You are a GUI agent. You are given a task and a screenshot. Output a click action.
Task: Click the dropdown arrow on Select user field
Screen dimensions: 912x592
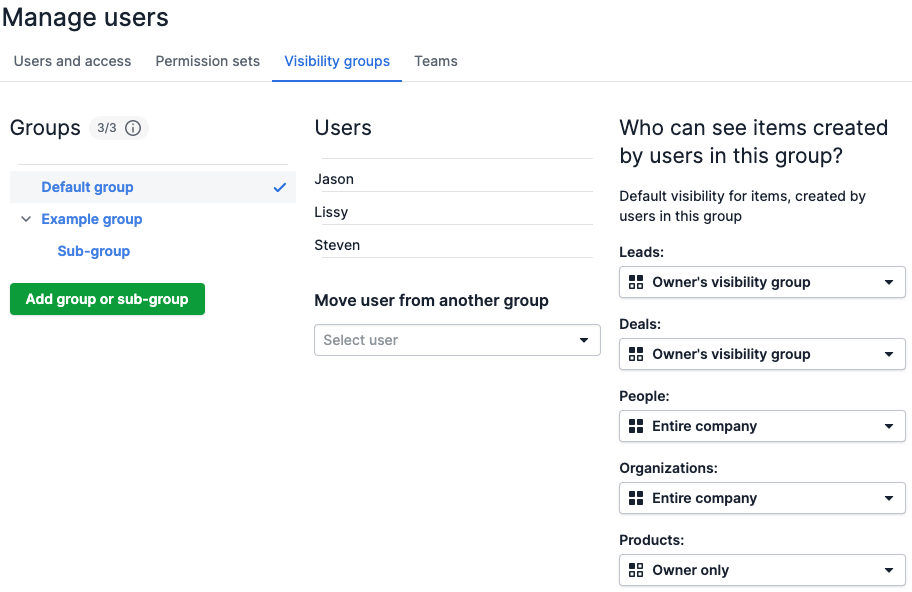coord(583,340)
